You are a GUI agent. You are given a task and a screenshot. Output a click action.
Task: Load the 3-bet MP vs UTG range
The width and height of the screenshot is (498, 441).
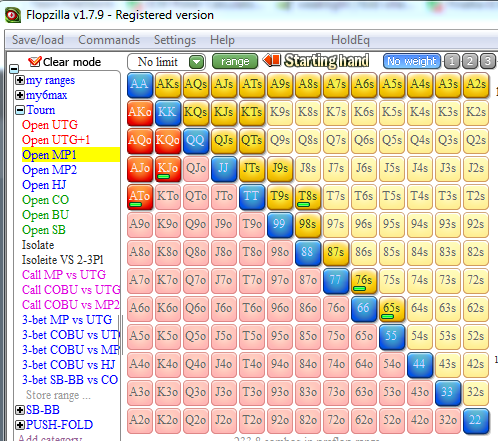67,320
